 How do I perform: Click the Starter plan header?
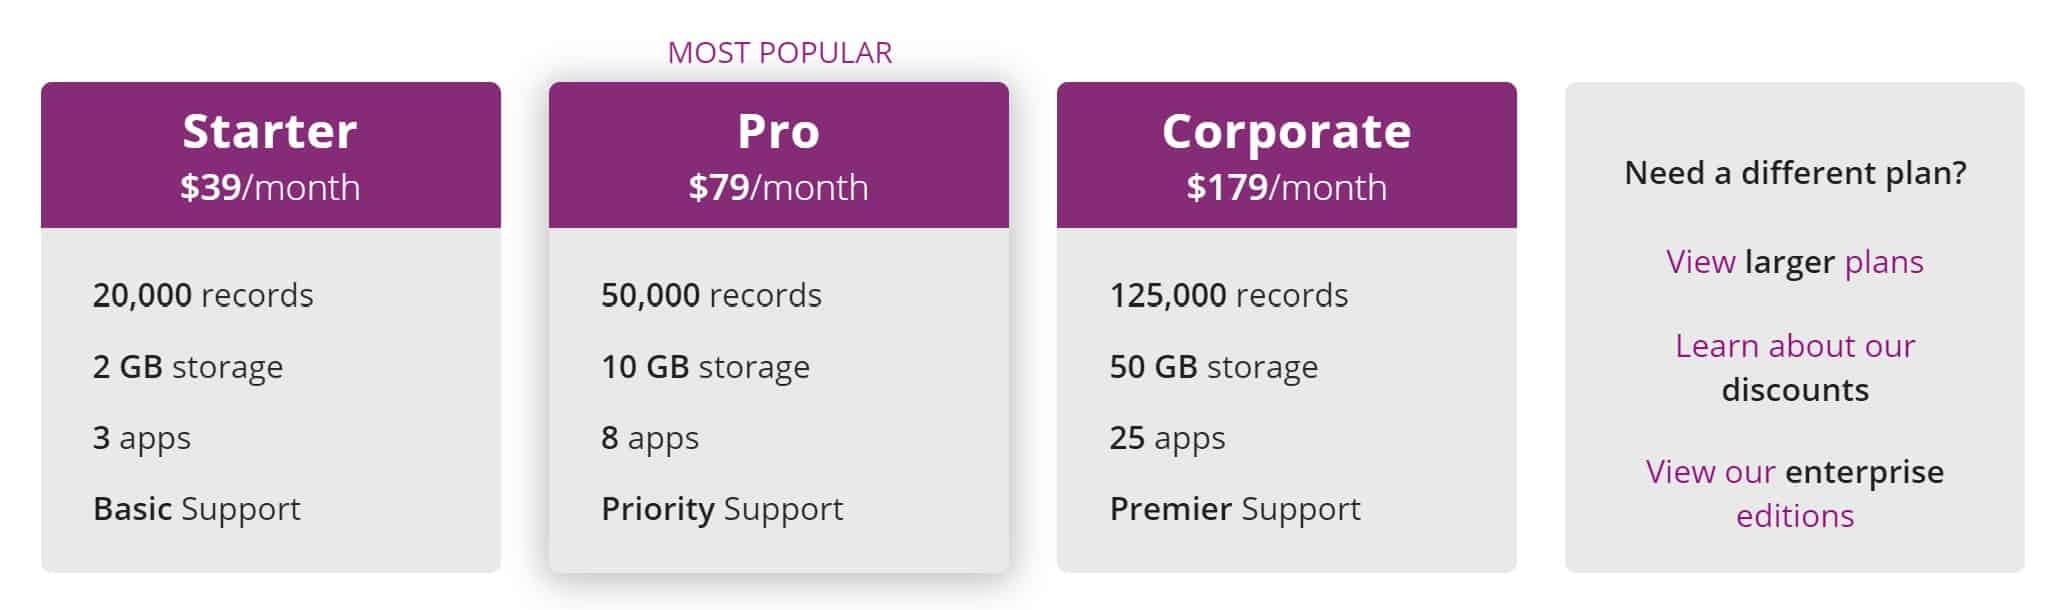pos(270,132)
